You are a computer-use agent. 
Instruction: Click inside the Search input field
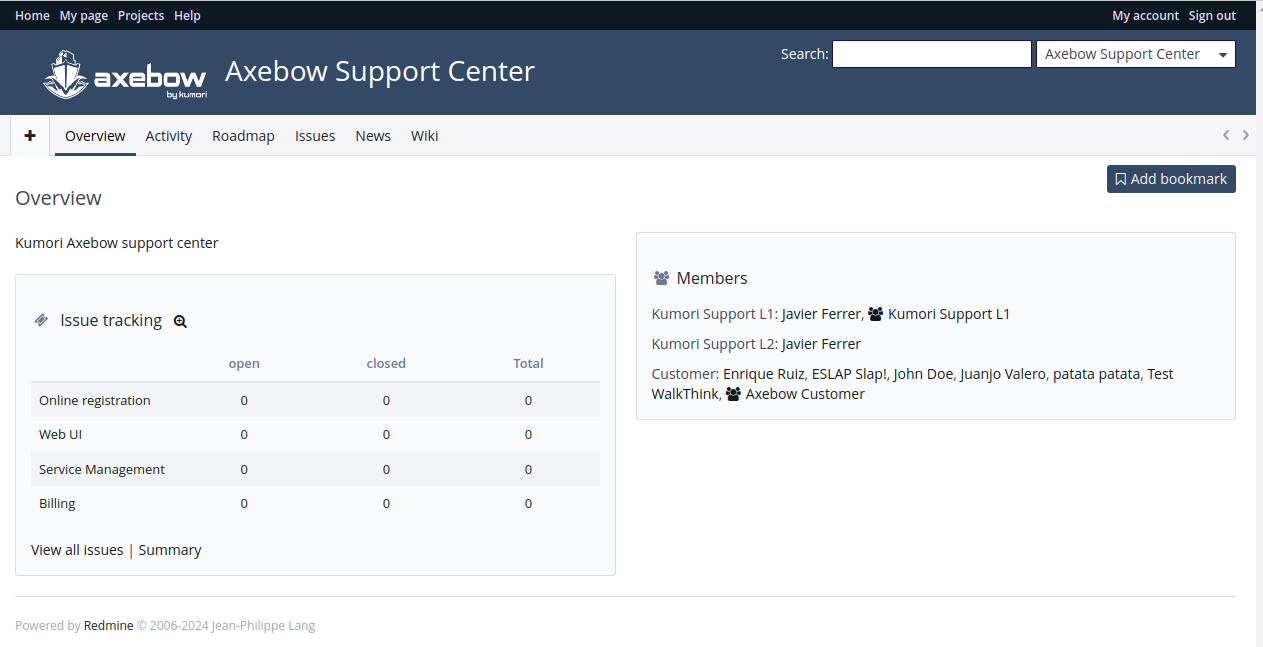click(x=931, y=54)
